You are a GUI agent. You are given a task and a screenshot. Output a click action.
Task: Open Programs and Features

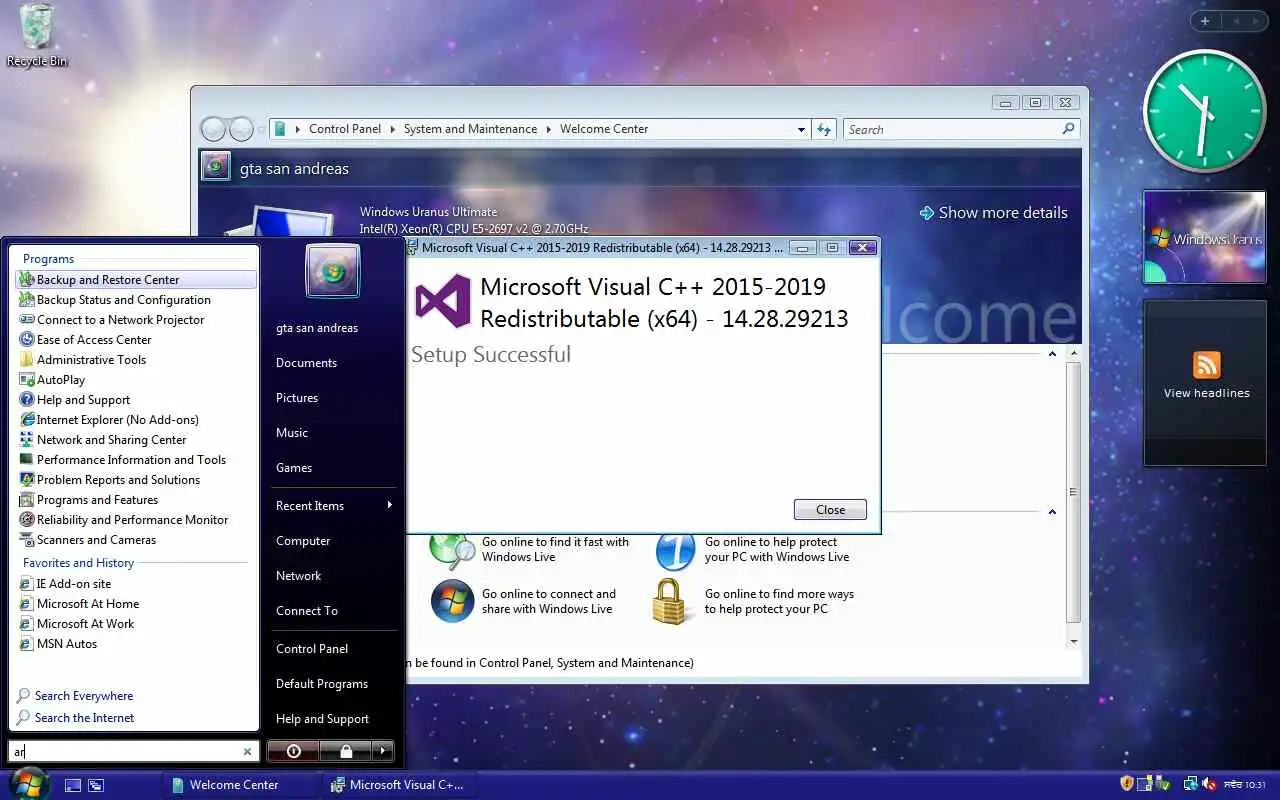click(88, 500)
